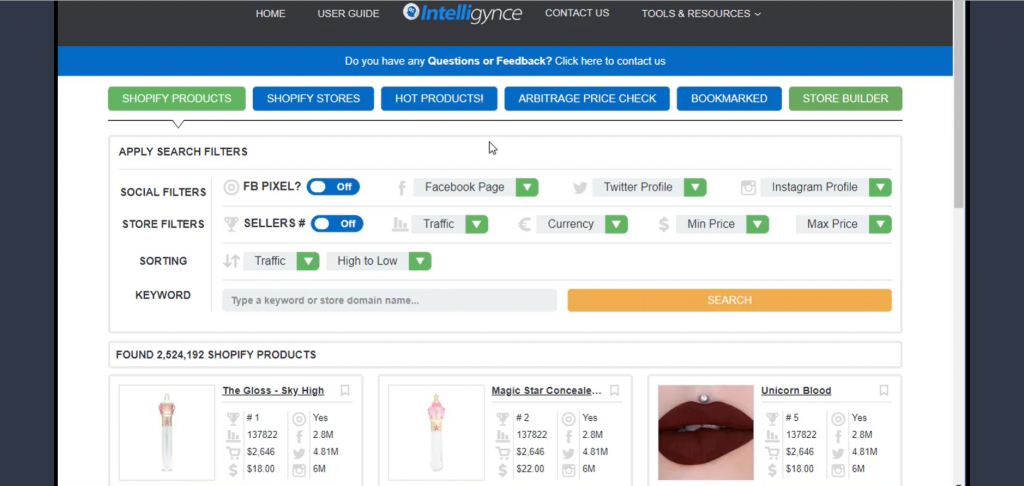Open the Unicorn Blood product link
The height and width of the screenshot is (486, 1024).
pos(796,391)
